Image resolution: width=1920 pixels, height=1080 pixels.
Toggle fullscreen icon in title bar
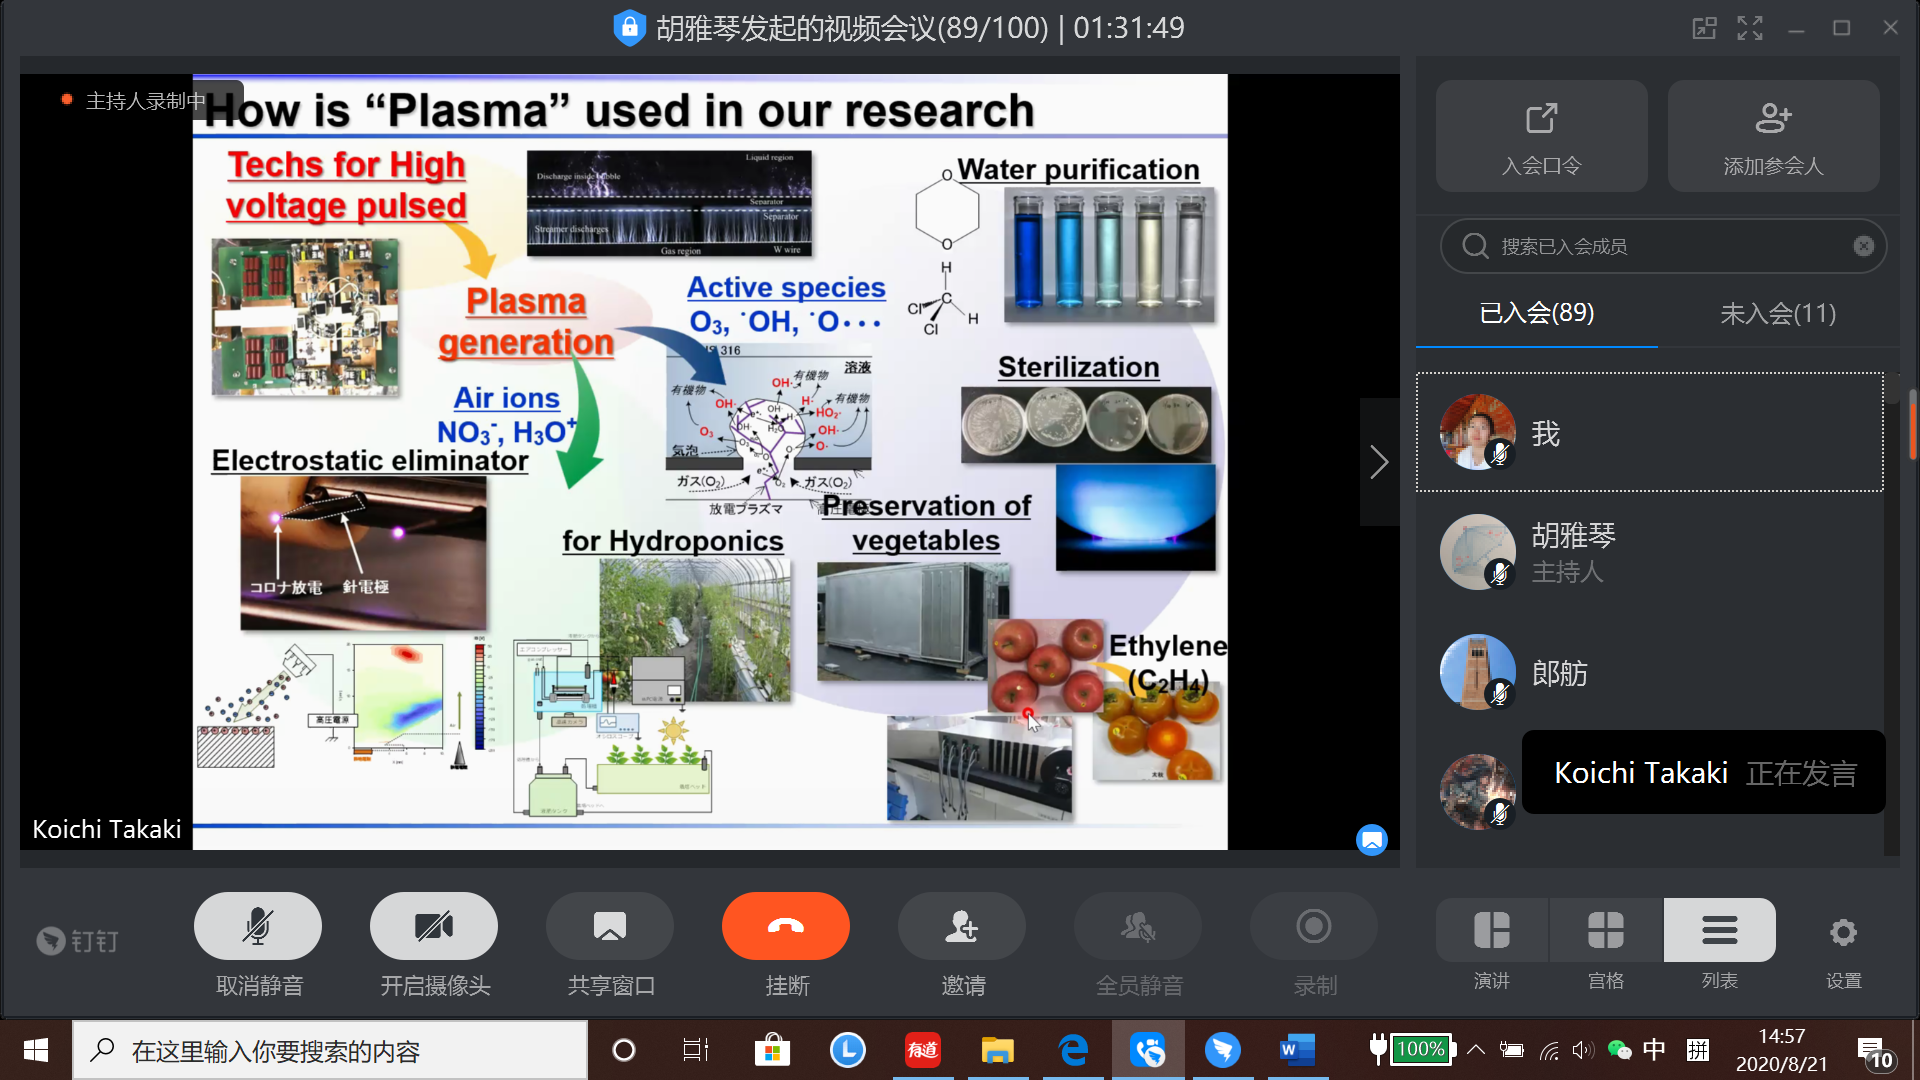pyautogui.click(x=1750, y=28)
